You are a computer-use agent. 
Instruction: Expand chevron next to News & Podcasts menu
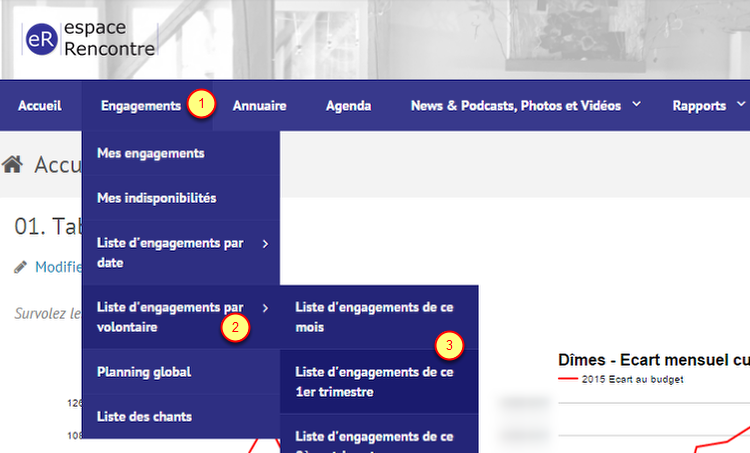(636, 104)
